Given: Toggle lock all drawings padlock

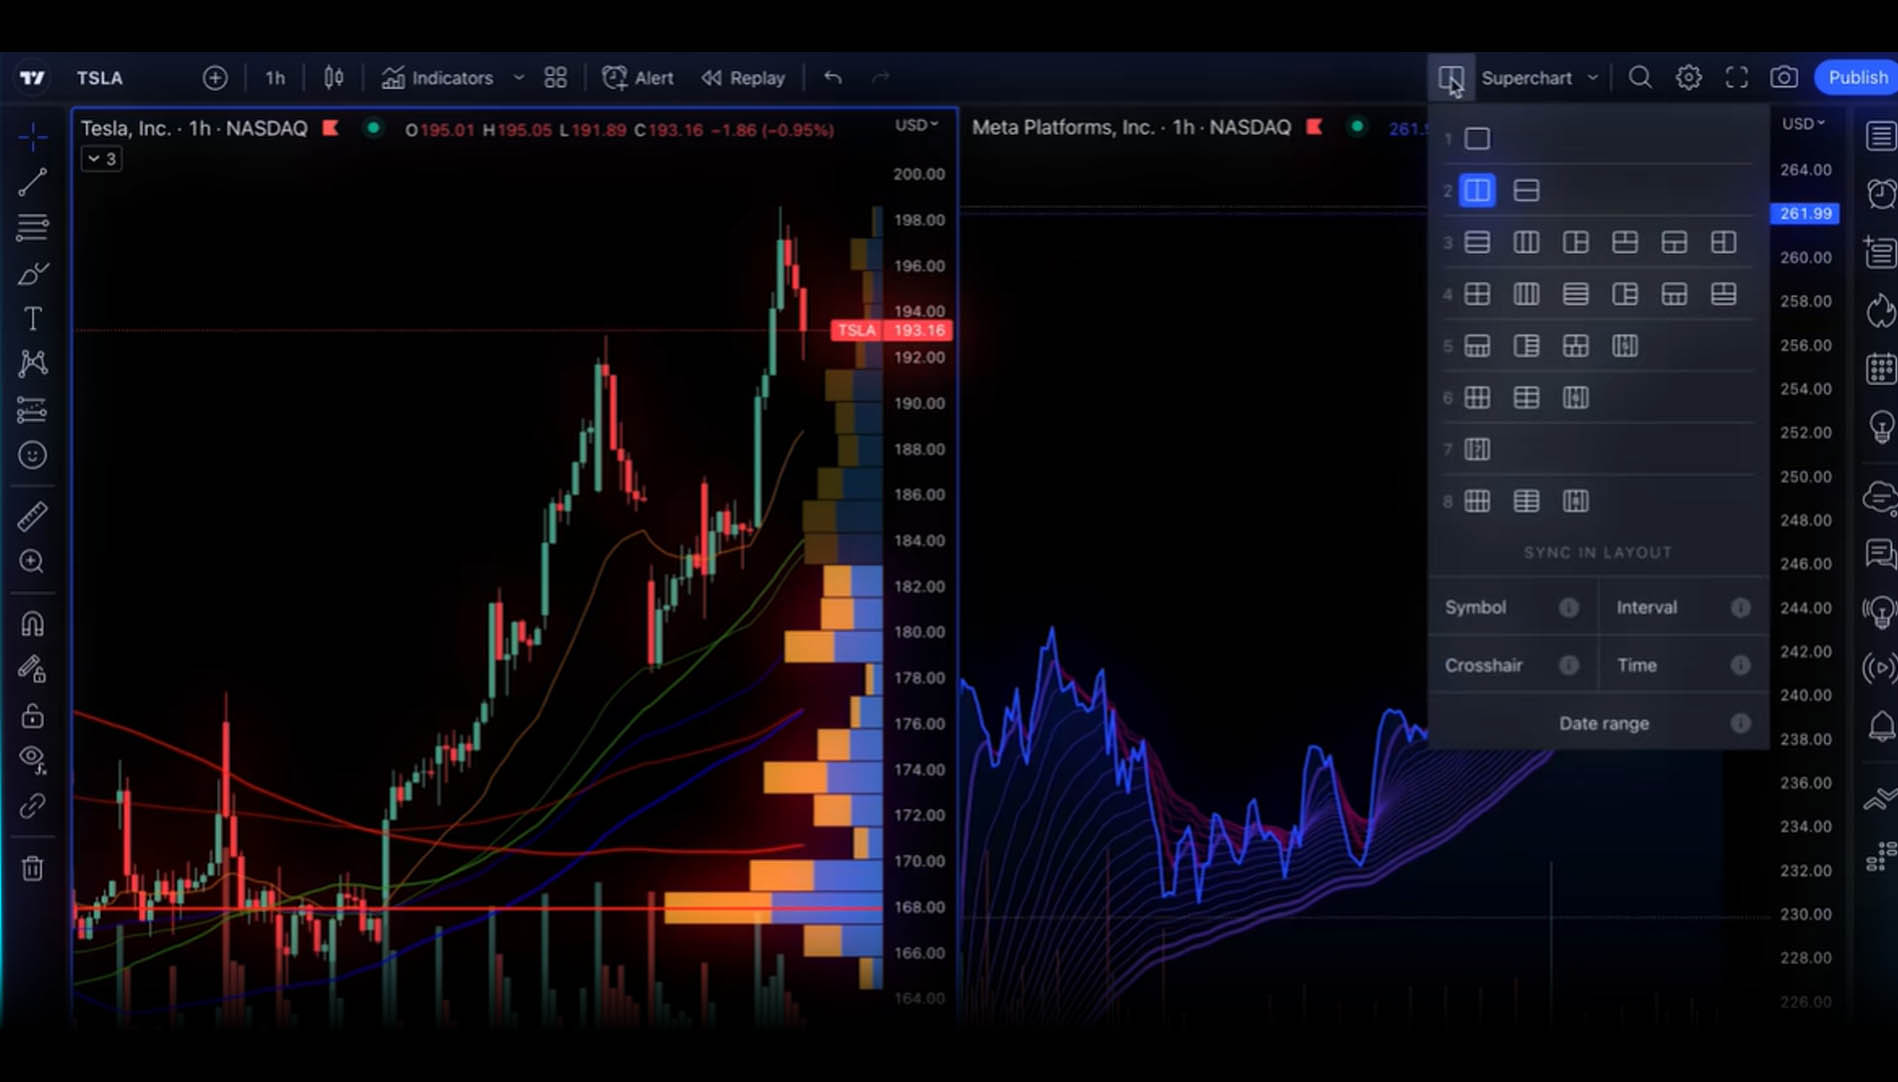Looking at the screenshot, I should pyautogui.click(x=32, y=716).
